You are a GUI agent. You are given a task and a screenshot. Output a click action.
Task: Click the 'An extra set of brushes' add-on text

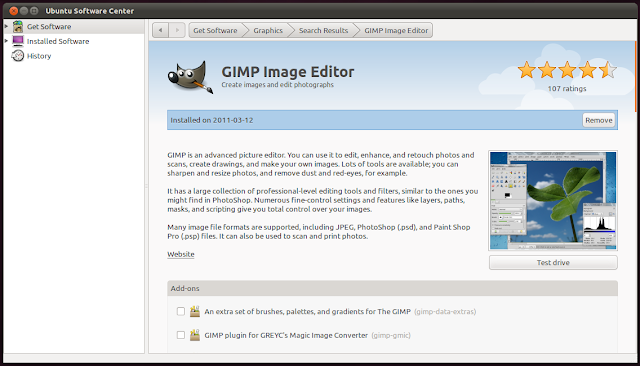tap(307, 311)
